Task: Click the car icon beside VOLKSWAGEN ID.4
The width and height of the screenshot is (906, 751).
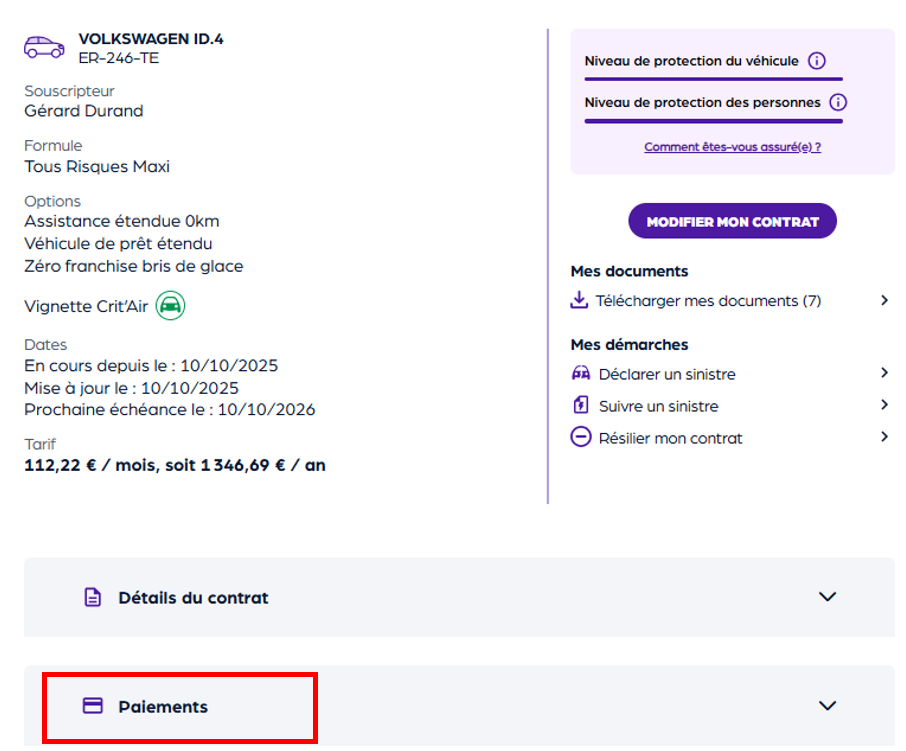Action: [43, 47]
